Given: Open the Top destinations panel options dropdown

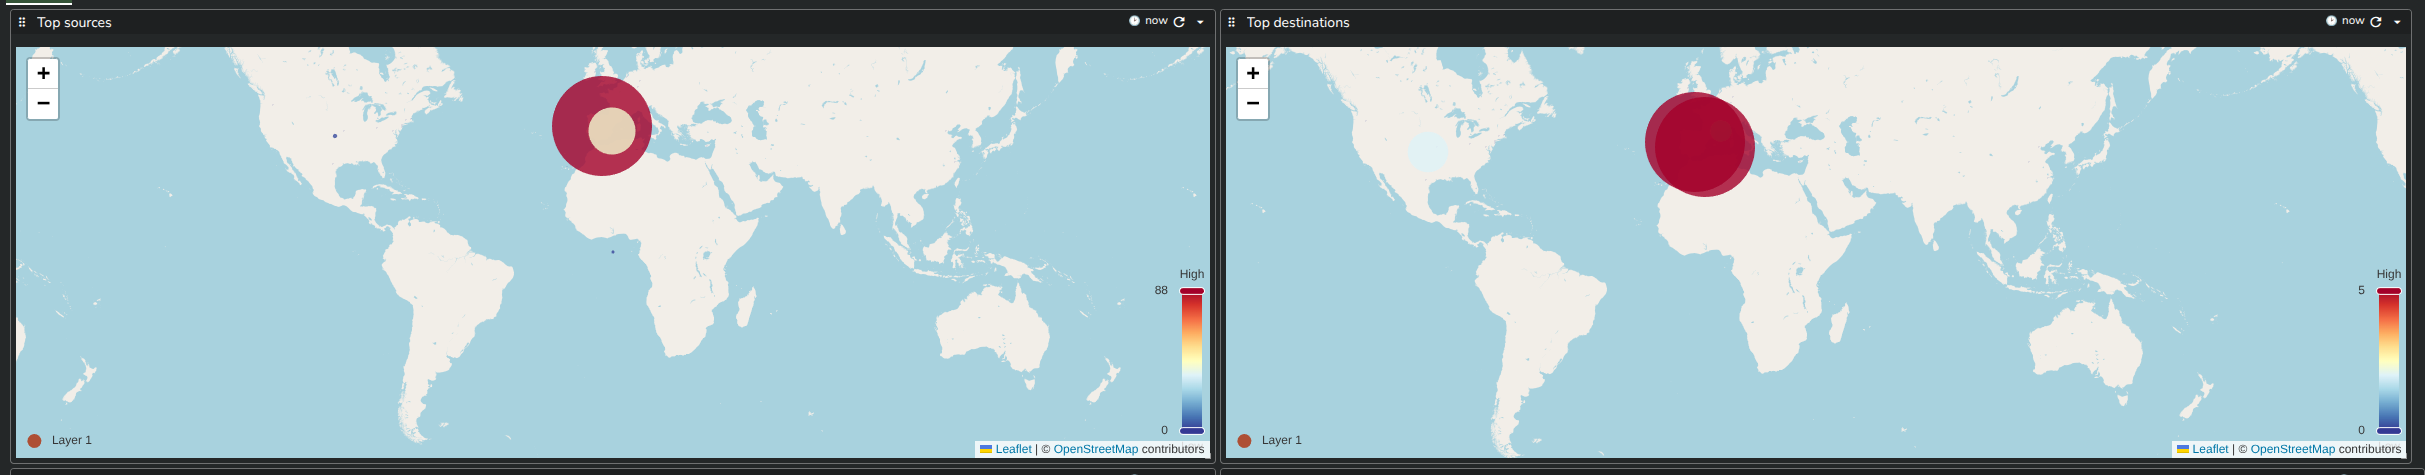Looking at the screenshot, I should [2397, 22].
